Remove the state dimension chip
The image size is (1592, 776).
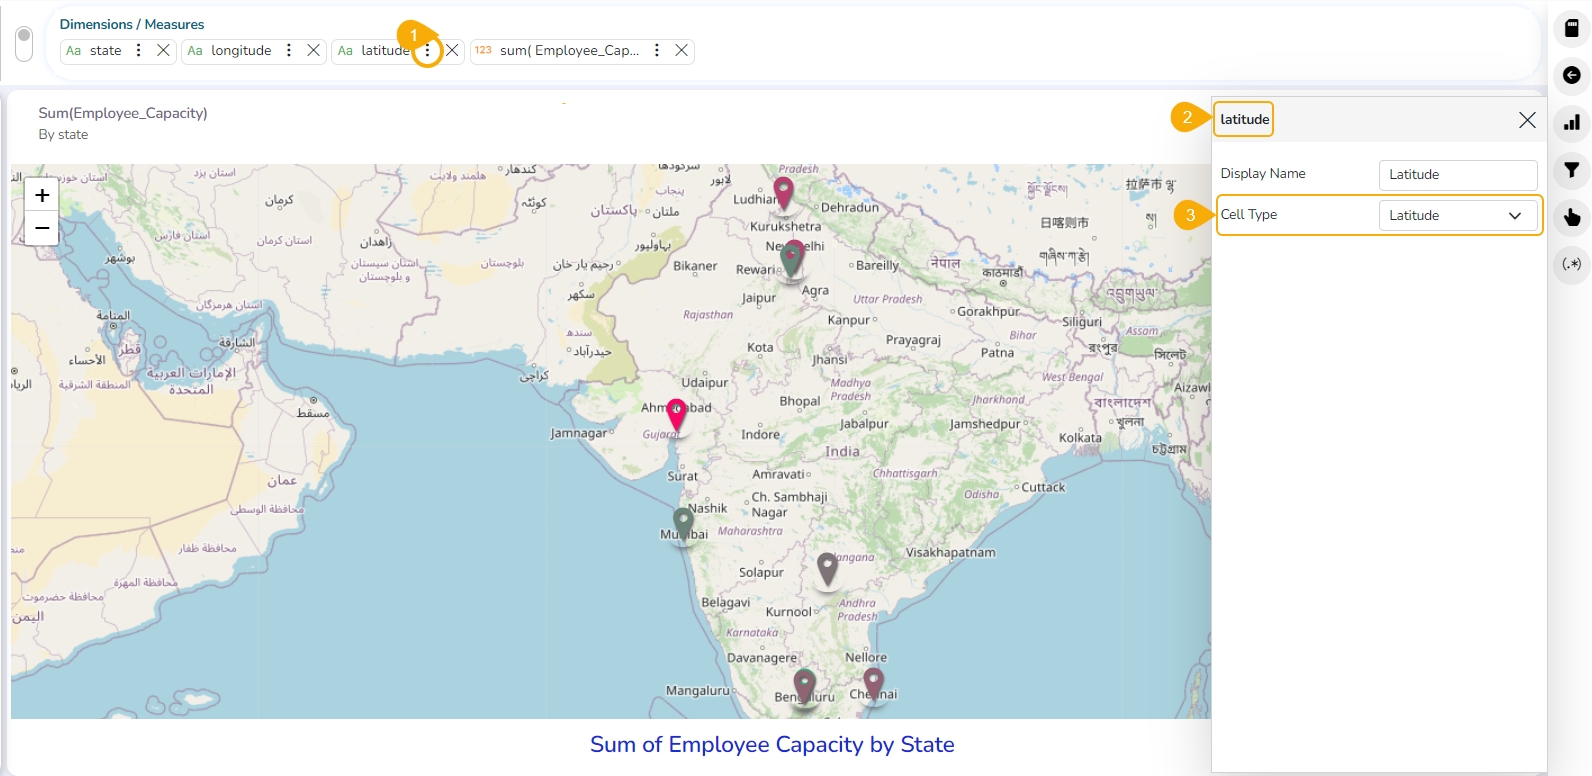click(x=163, y=50)
